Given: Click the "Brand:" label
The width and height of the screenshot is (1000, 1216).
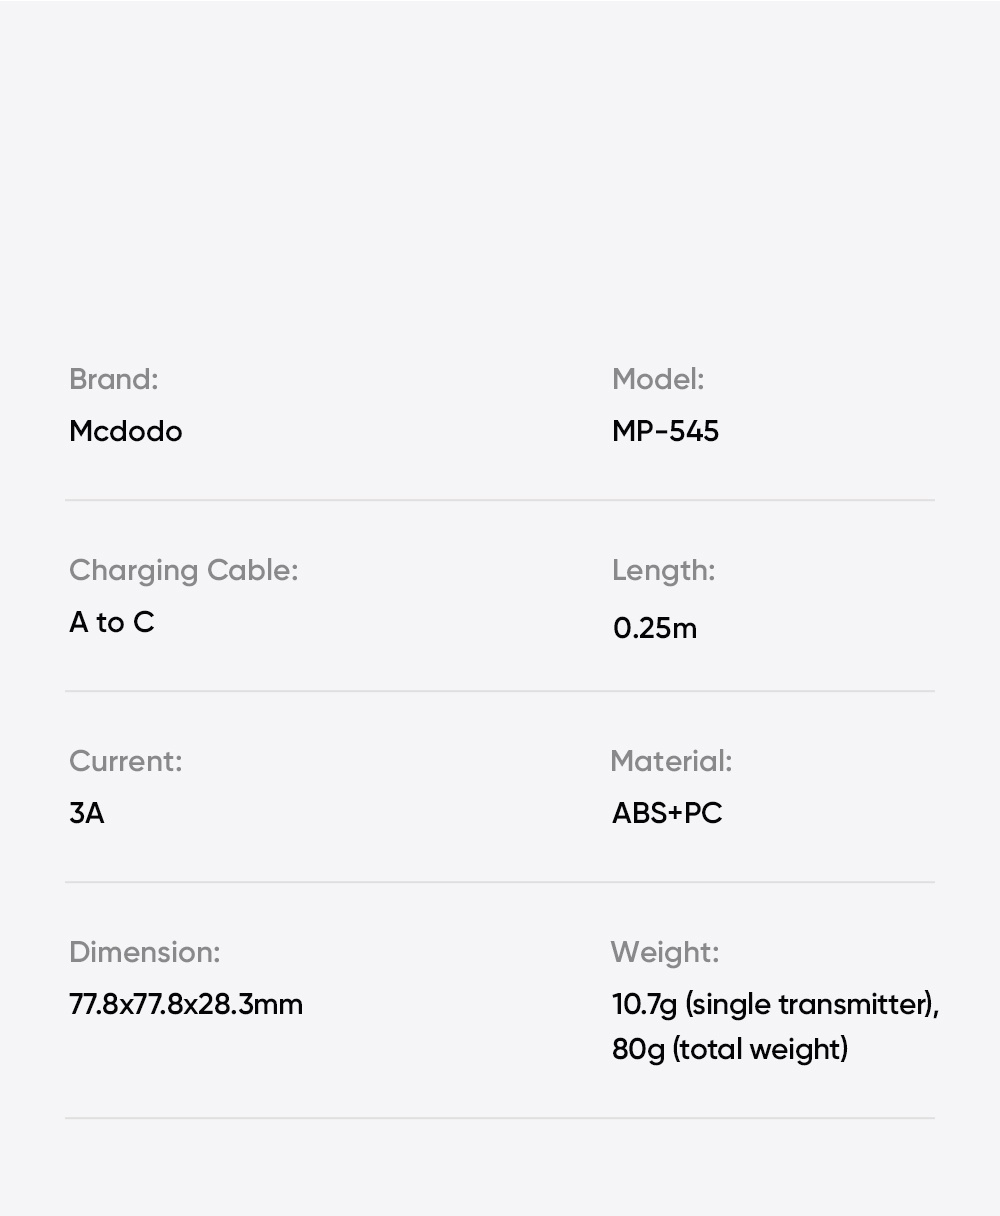Looking at the screenshot, I should pyautogui.click(x=113, y=380).
